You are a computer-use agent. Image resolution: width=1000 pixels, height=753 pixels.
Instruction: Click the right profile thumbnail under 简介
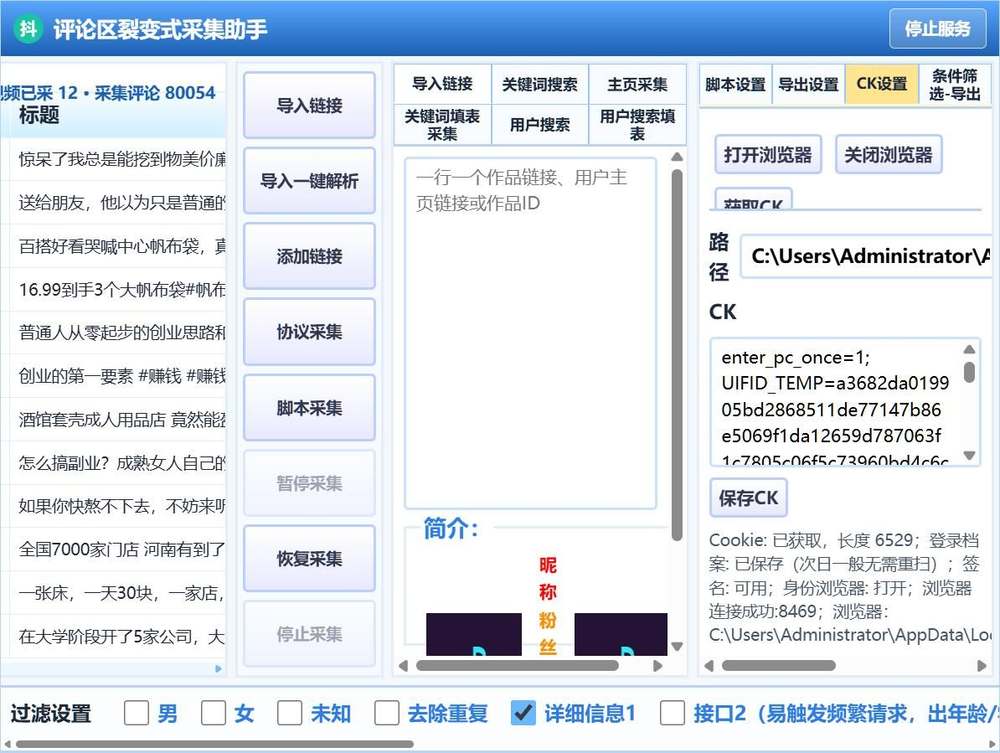(x=621, y=634)
